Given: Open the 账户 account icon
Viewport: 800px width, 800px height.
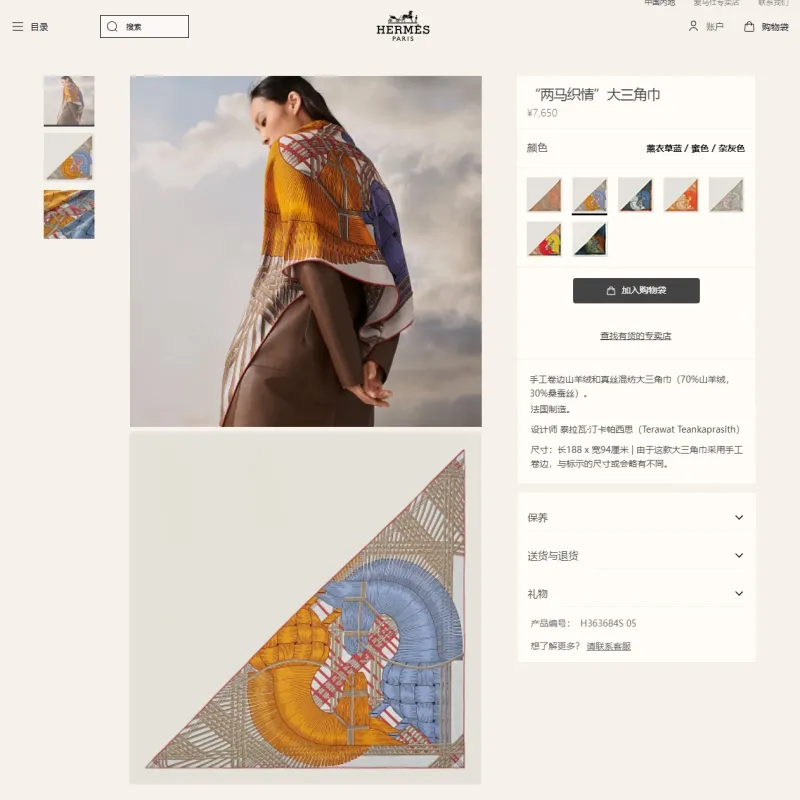Looking at the screenshot, I should click(x=693, y=26).
